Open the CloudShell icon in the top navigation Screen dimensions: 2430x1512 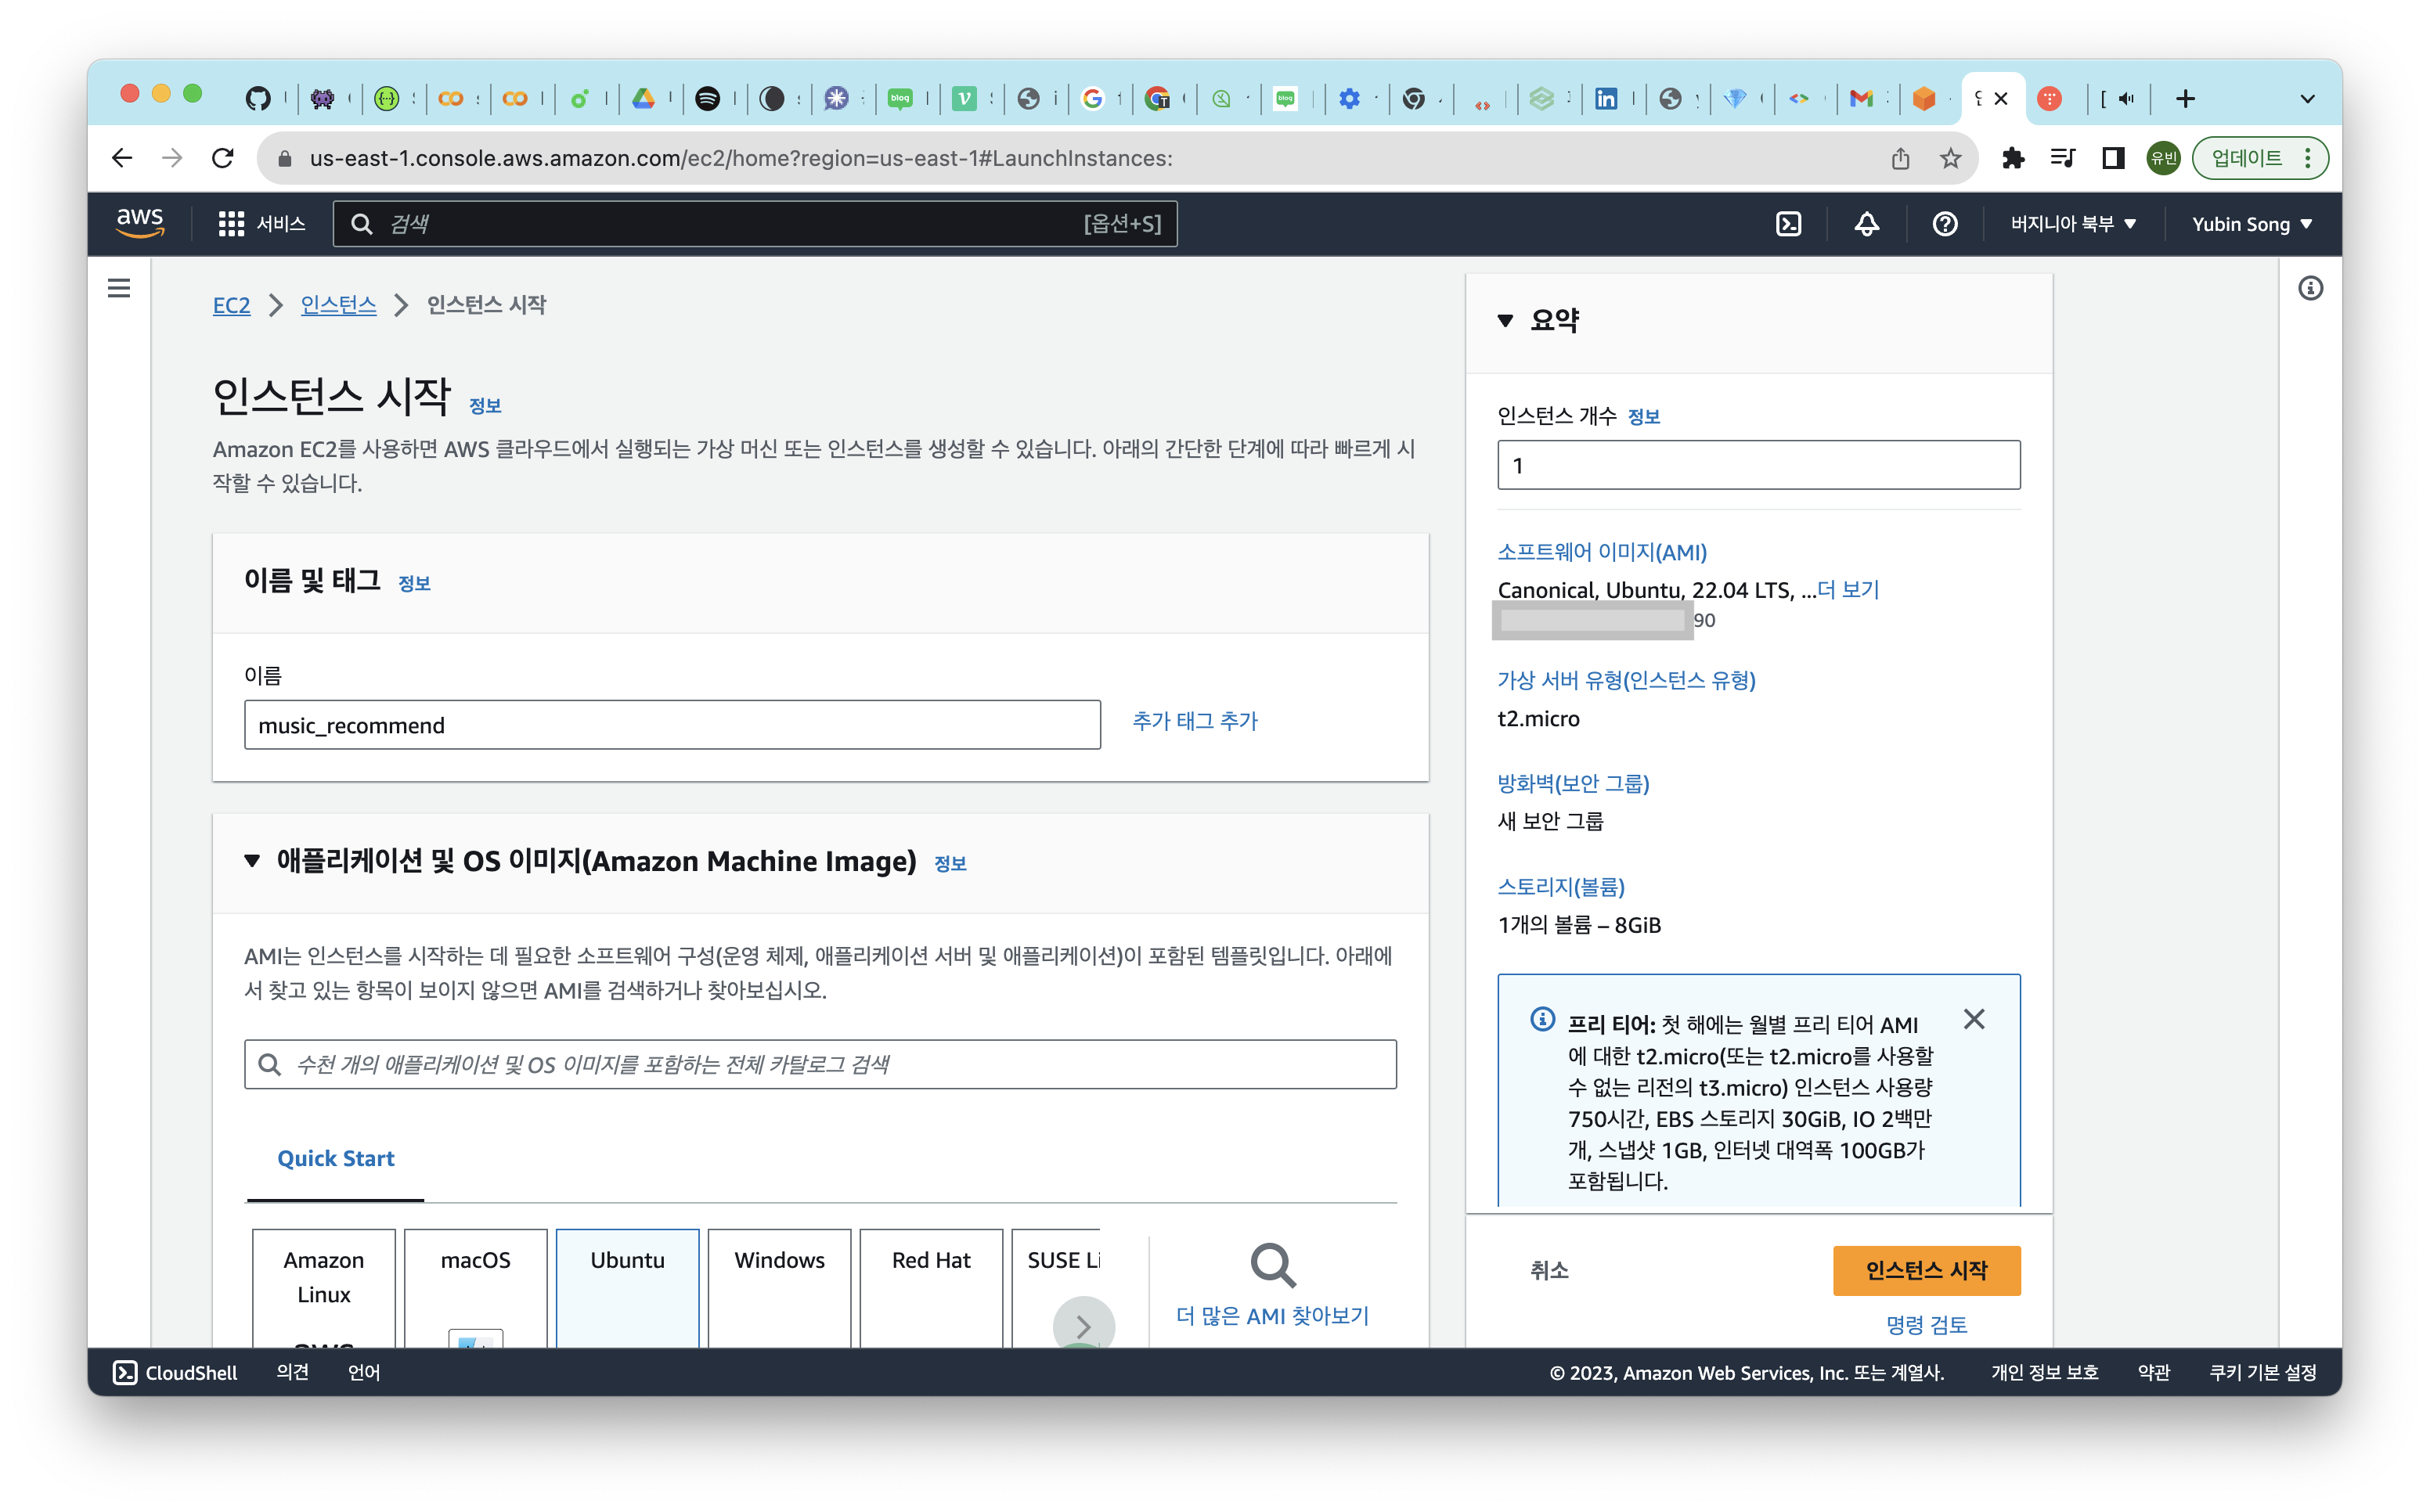click(1788, 224)
